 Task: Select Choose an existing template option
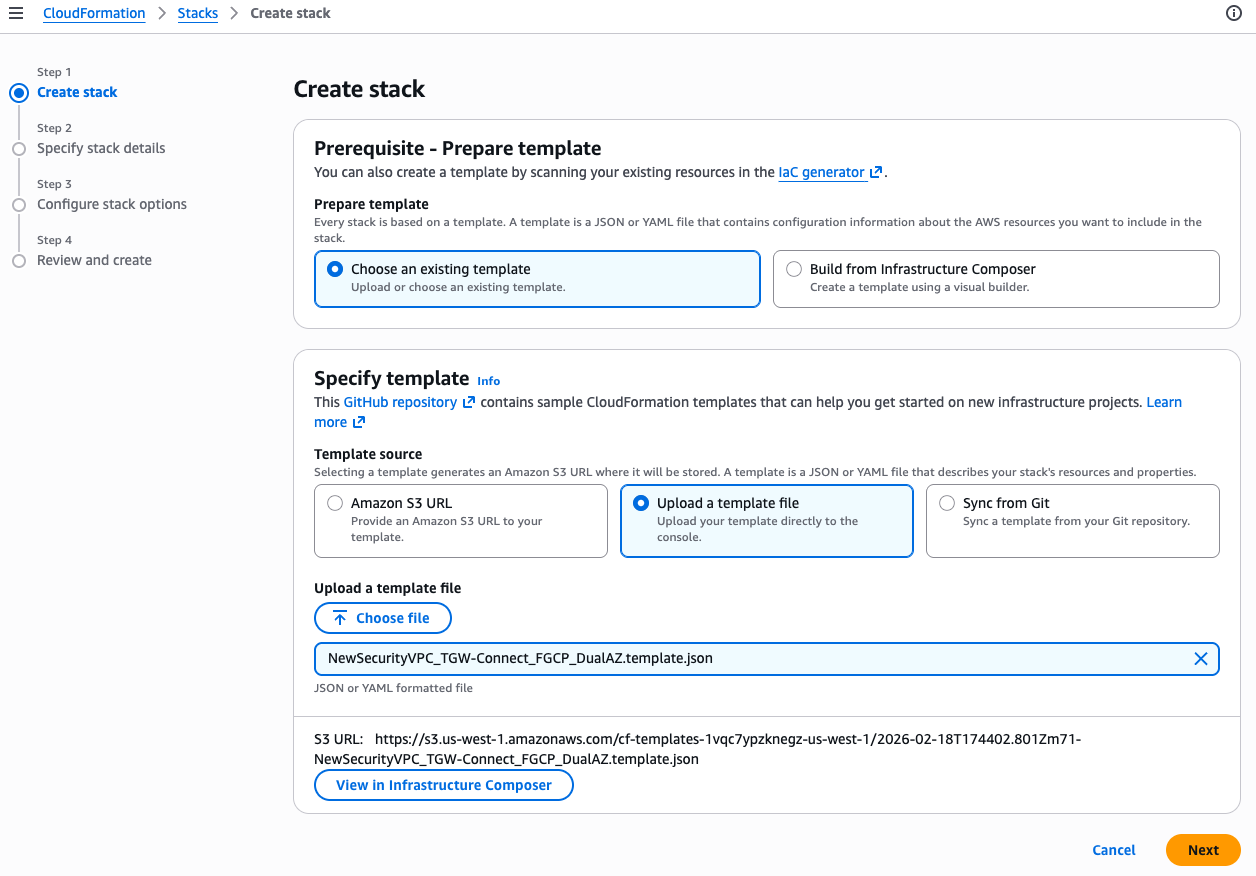335,269
